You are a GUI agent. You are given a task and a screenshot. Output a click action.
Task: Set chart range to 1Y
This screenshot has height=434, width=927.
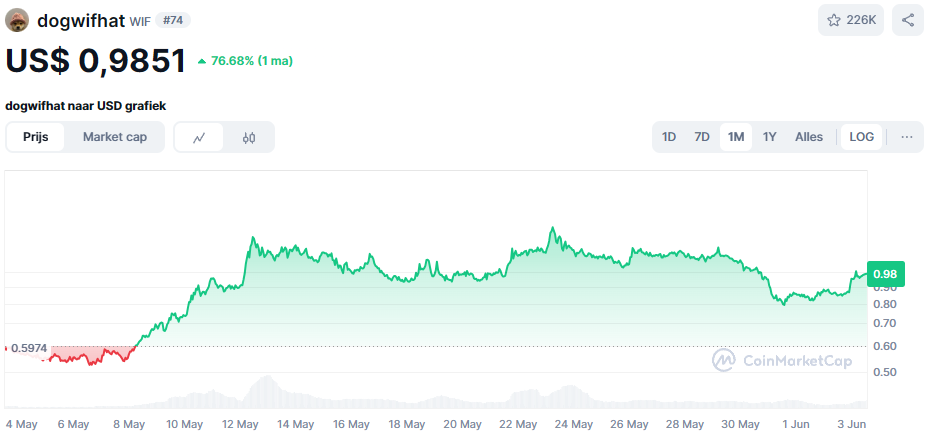pos(769,137)
